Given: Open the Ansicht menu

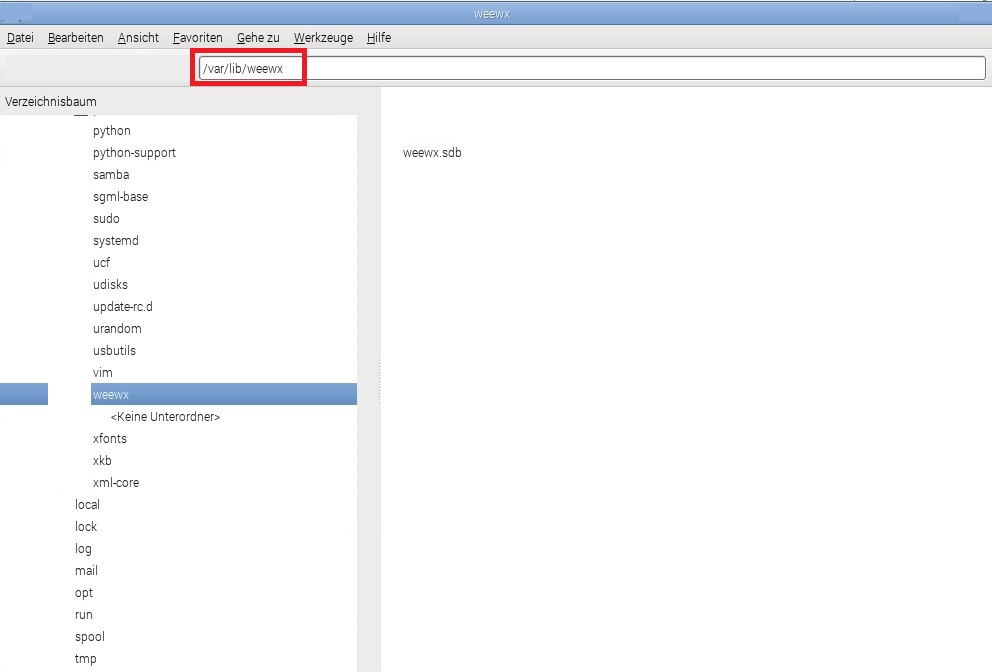Looking at the screenshot, I should coord(138,38).
